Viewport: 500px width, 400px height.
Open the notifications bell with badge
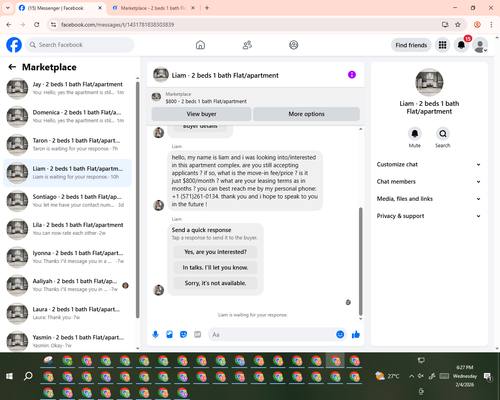[461, 45]
